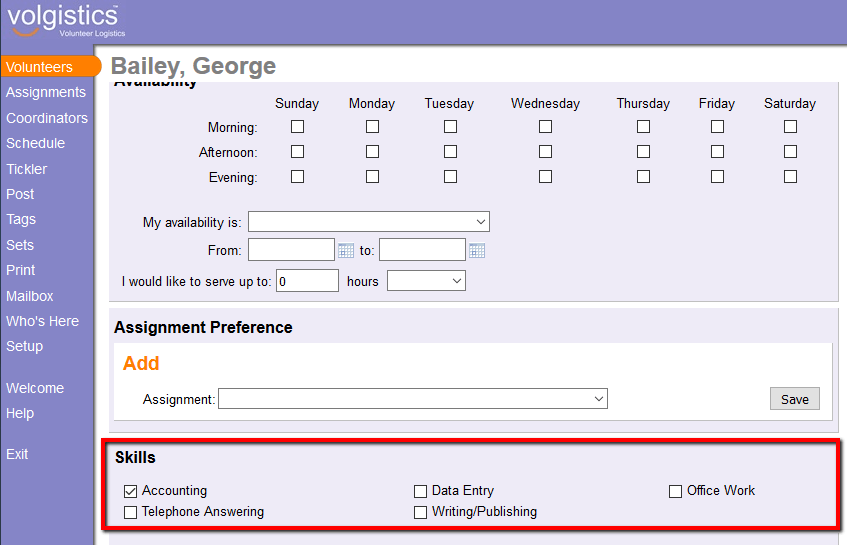Viewport: 847px width, 545px height.
Task: Expand the 'My availability is' dropdown
Action: (x=368, y=222)
